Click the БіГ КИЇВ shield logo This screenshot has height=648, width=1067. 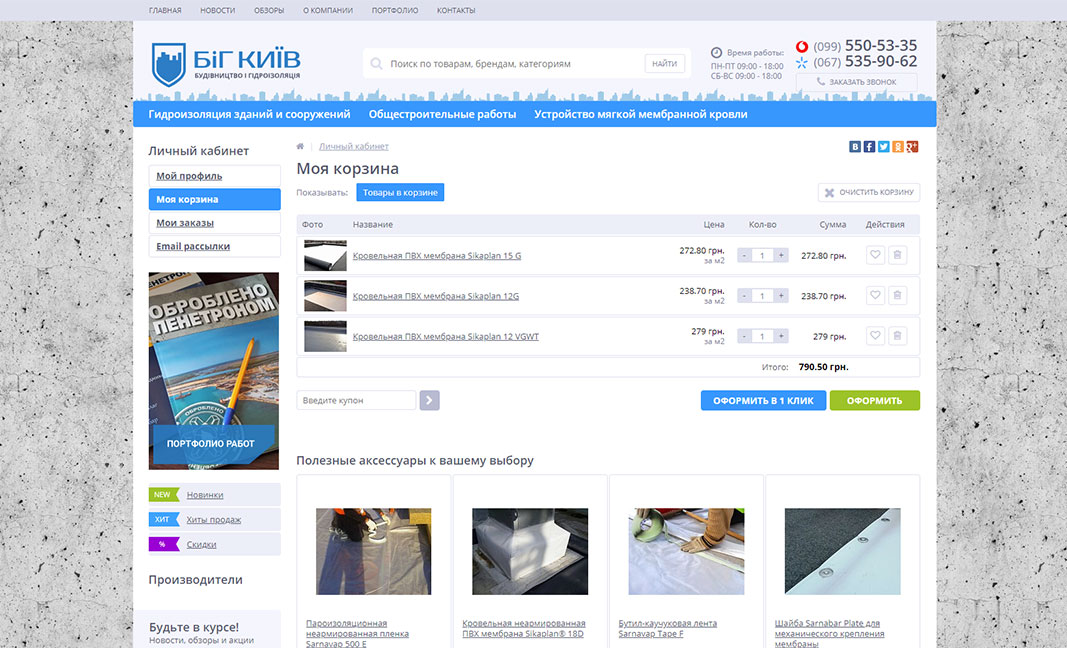click(168, 64)
